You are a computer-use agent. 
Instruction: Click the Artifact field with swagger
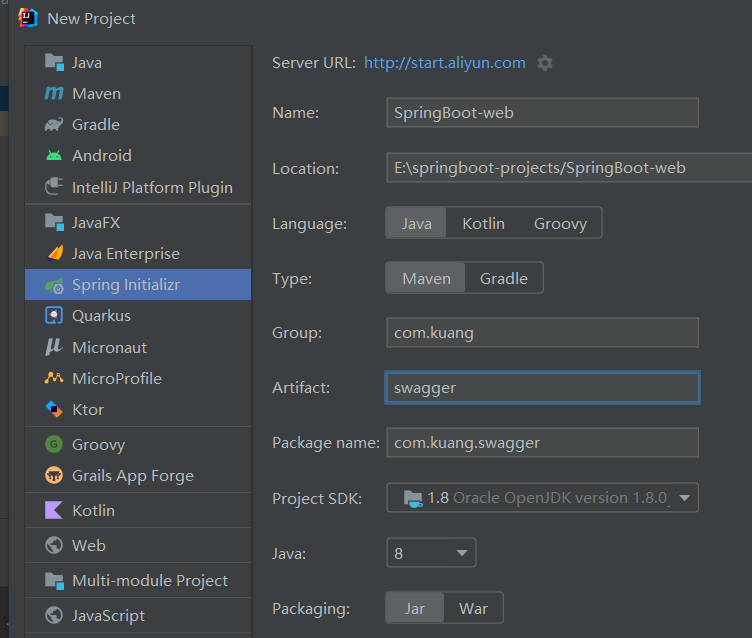(x=542, y=388)
